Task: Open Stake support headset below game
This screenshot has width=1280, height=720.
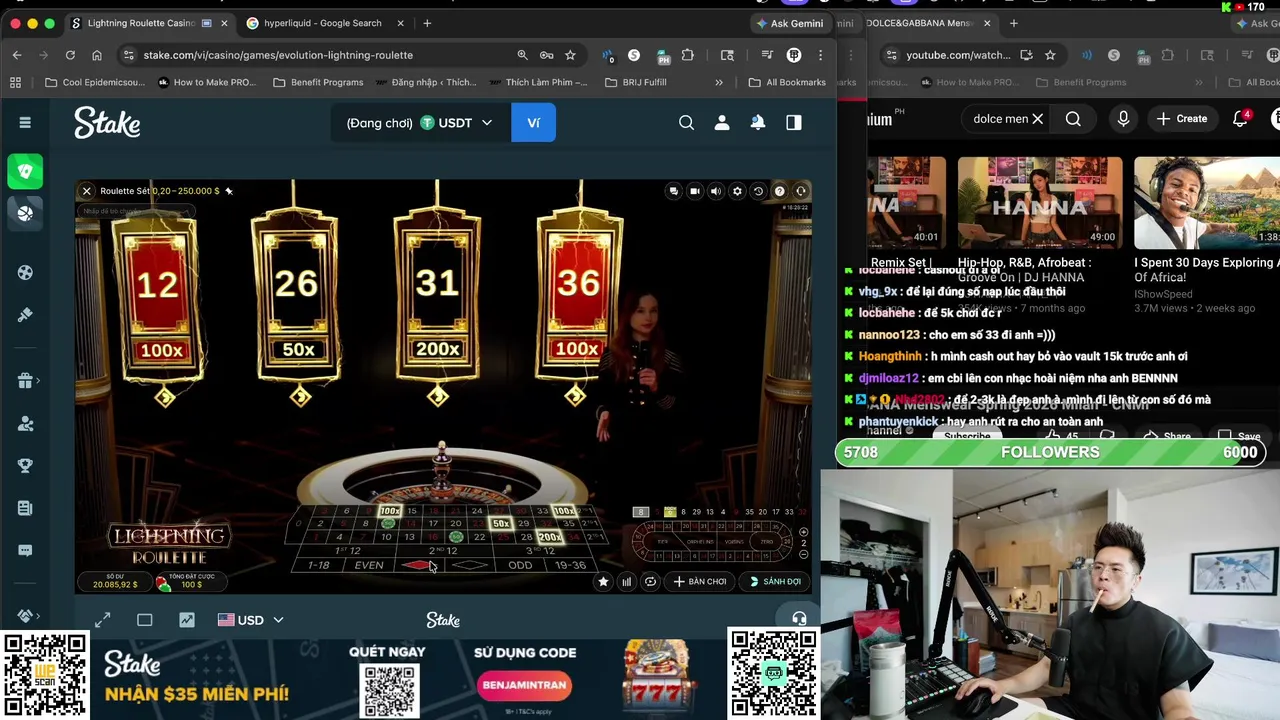Action: click(x=799, y=618)
